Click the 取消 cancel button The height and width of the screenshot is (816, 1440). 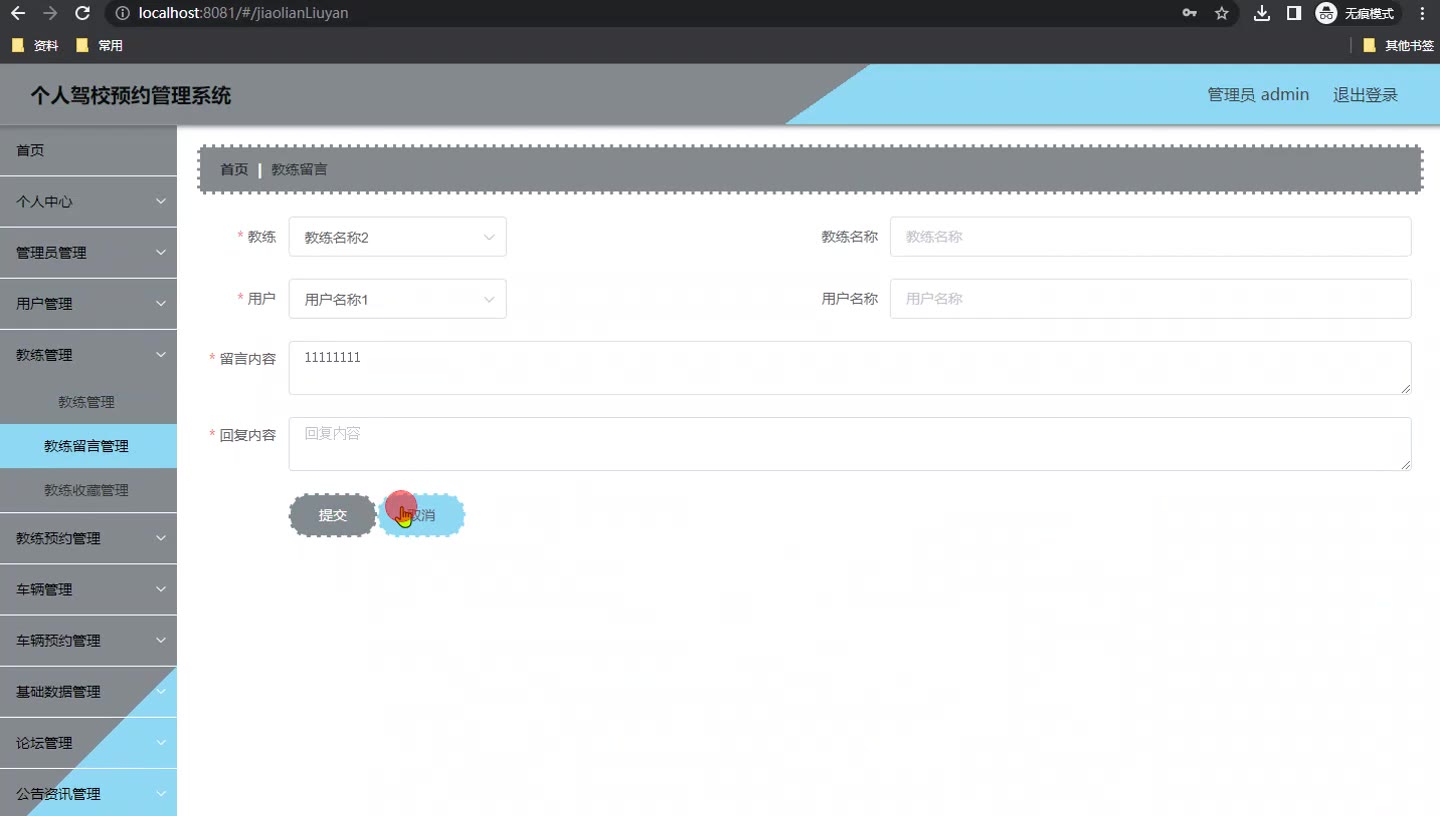coord(421,515)
